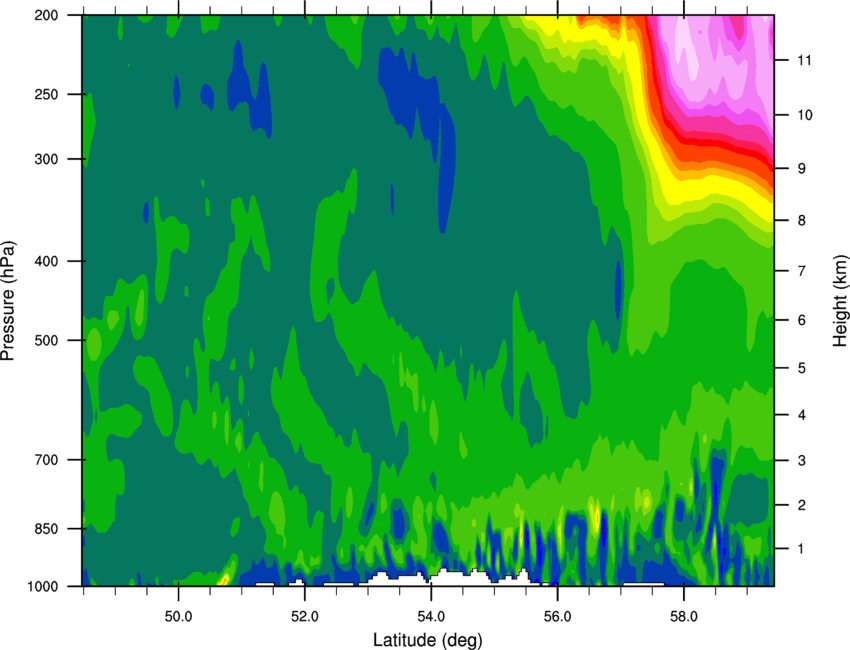This screenshot has width=850, height=650.
Task: Click the 250 pressure tick label
Action: pyautogui.click(x=47, y=94)
